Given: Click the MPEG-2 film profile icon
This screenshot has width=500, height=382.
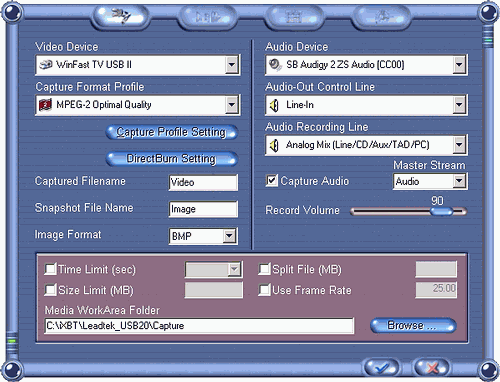Looking at the screenshot, I should pyautogui.click(x=46, y=105).
